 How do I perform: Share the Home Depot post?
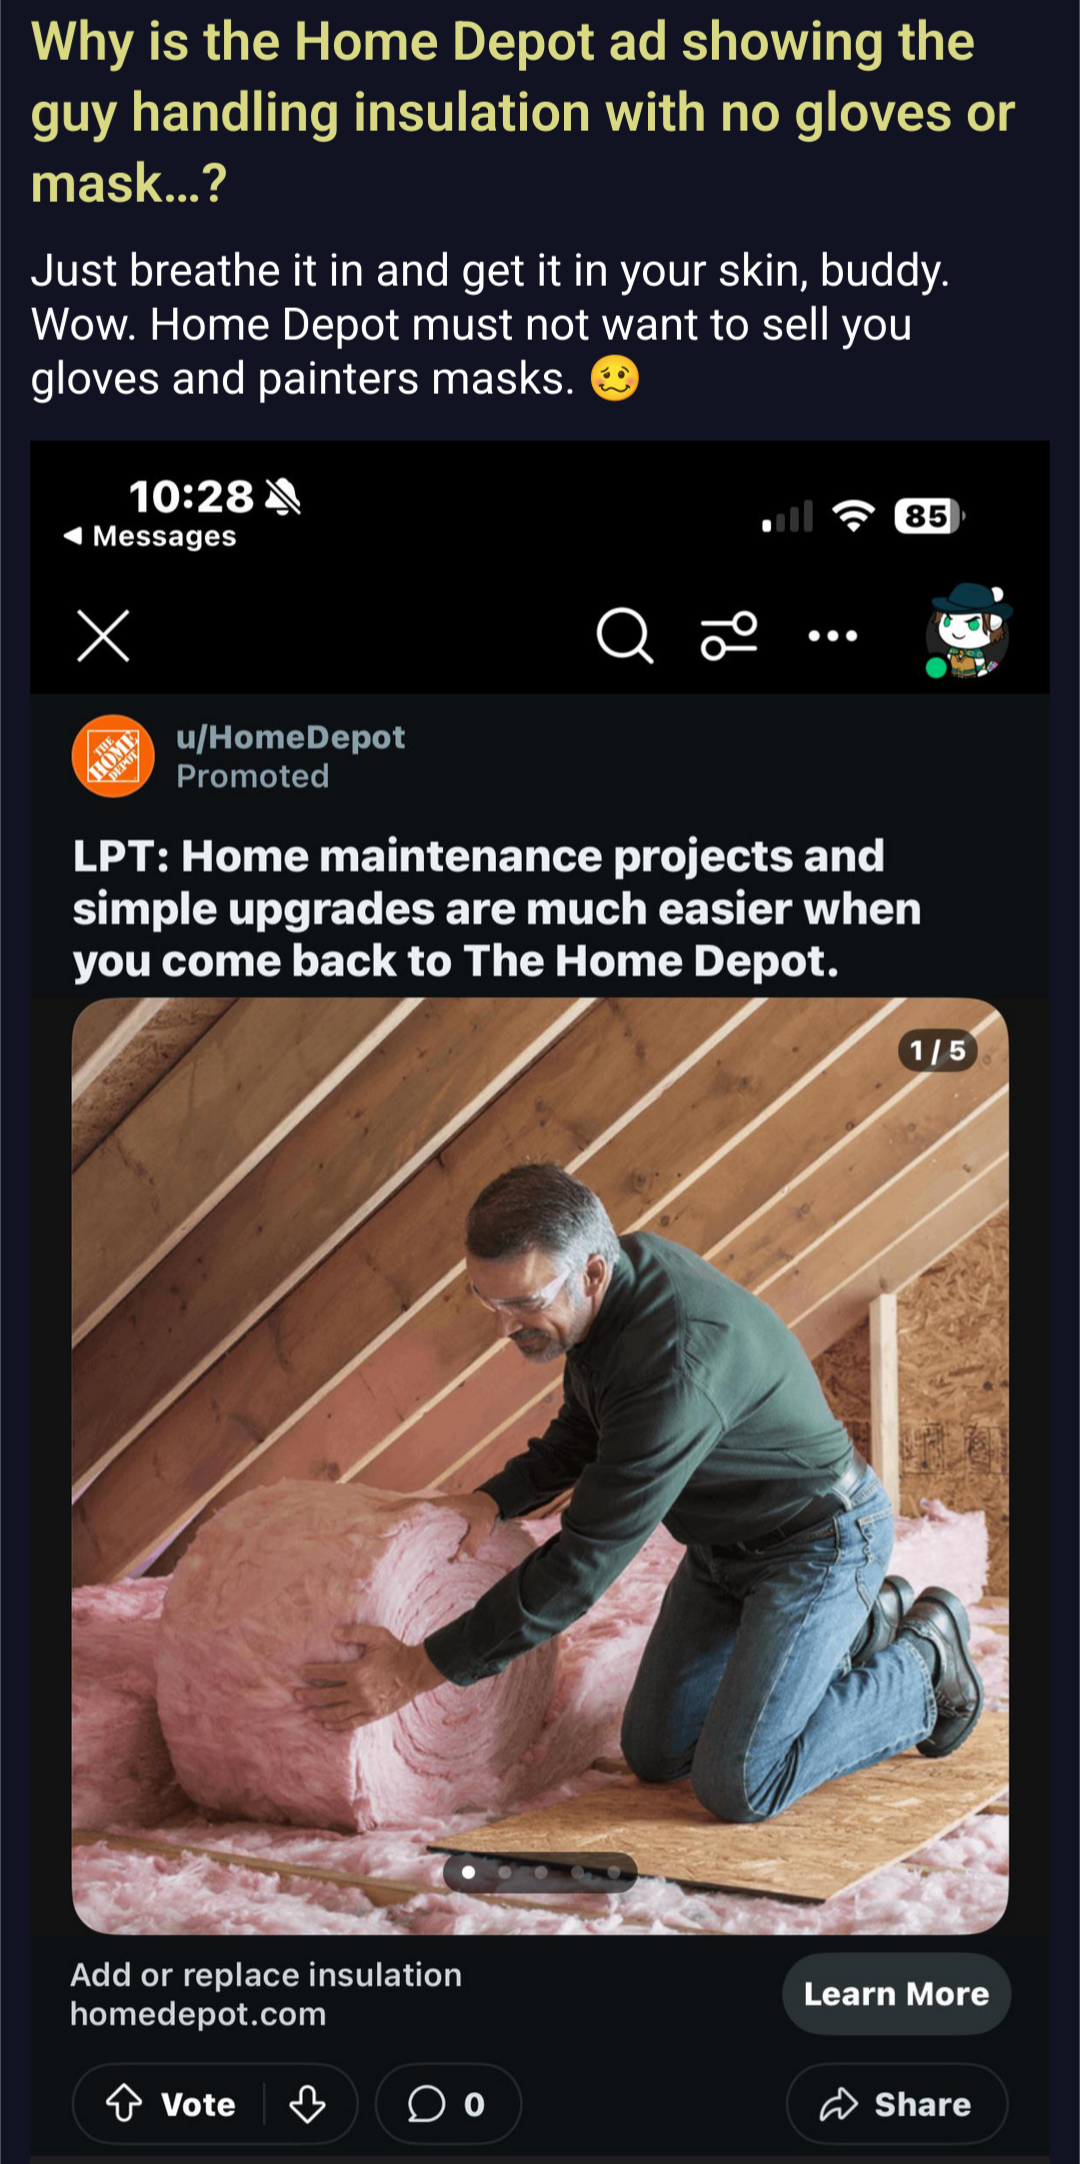(897, 2103)
